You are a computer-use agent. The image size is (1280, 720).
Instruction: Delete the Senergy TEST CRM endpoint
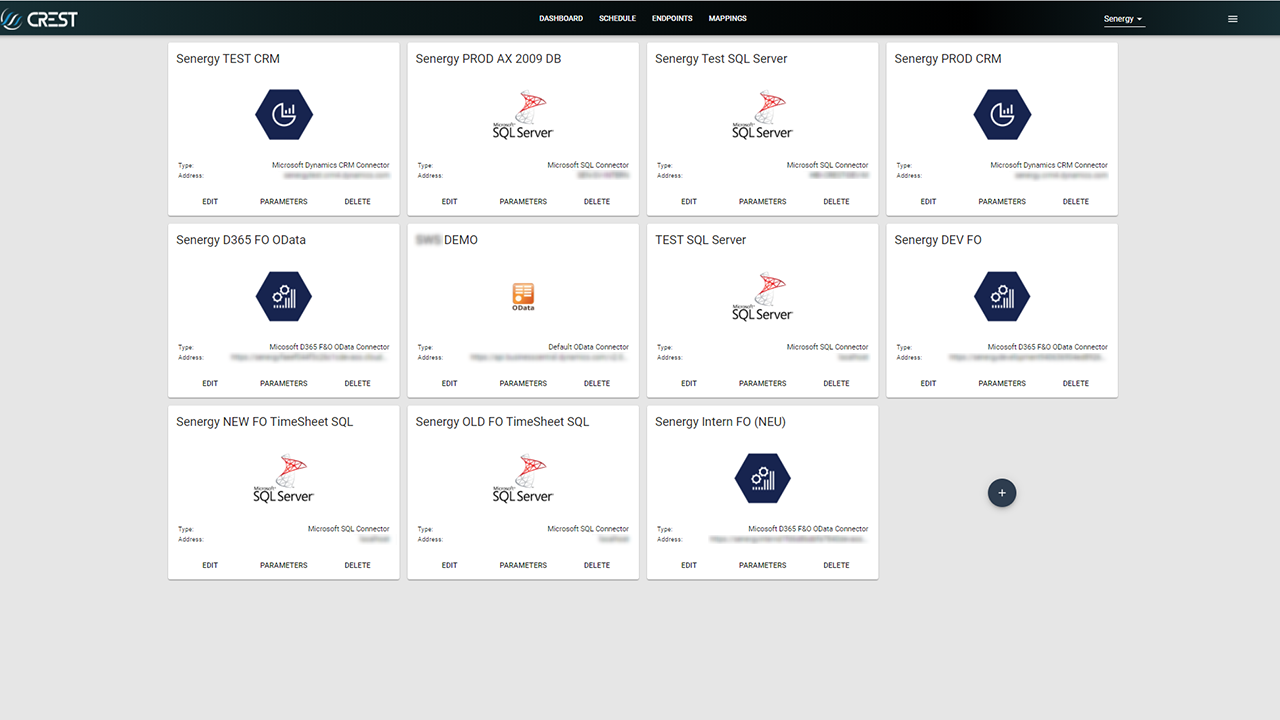click(357, 201)
